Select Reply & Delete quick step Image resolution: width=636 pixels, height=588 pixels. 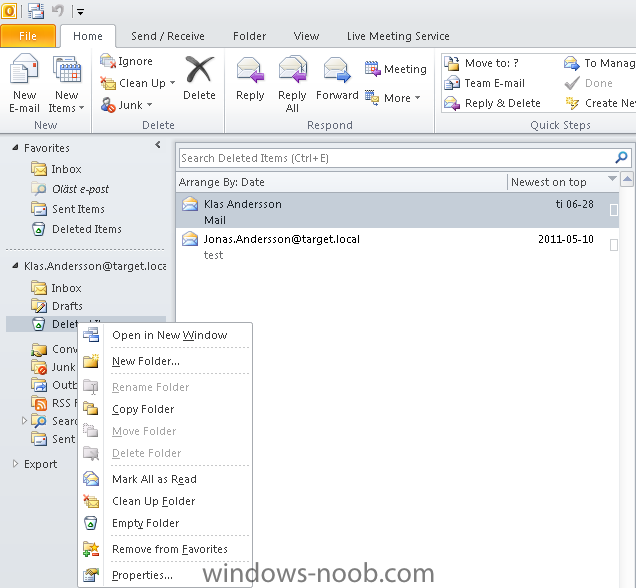coord(492,103)
